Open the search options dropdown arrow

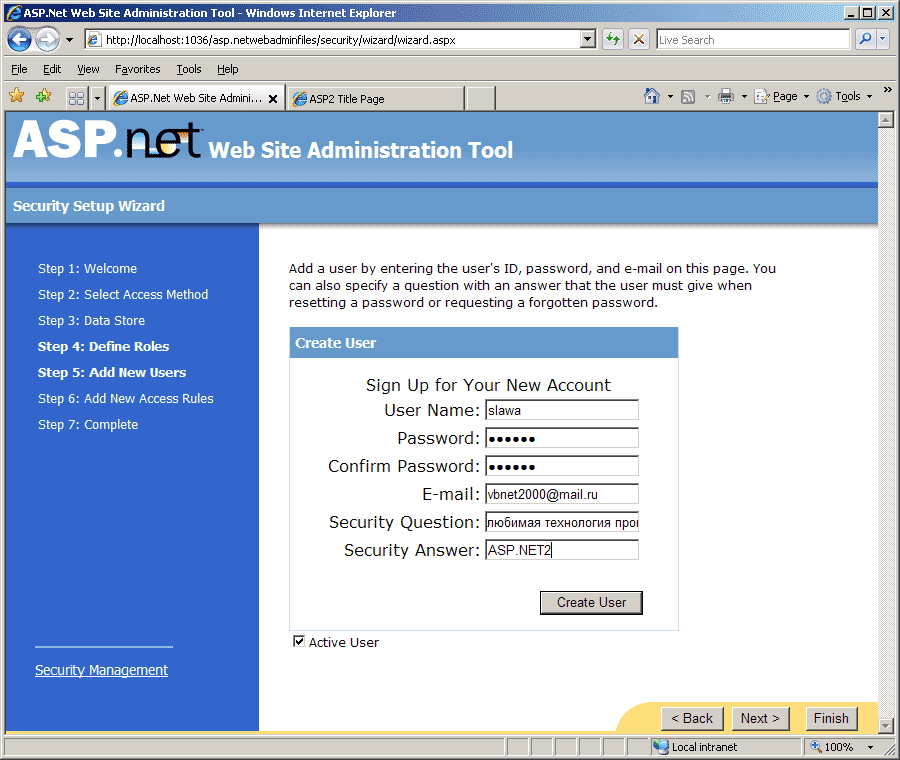tap(883, 39)
